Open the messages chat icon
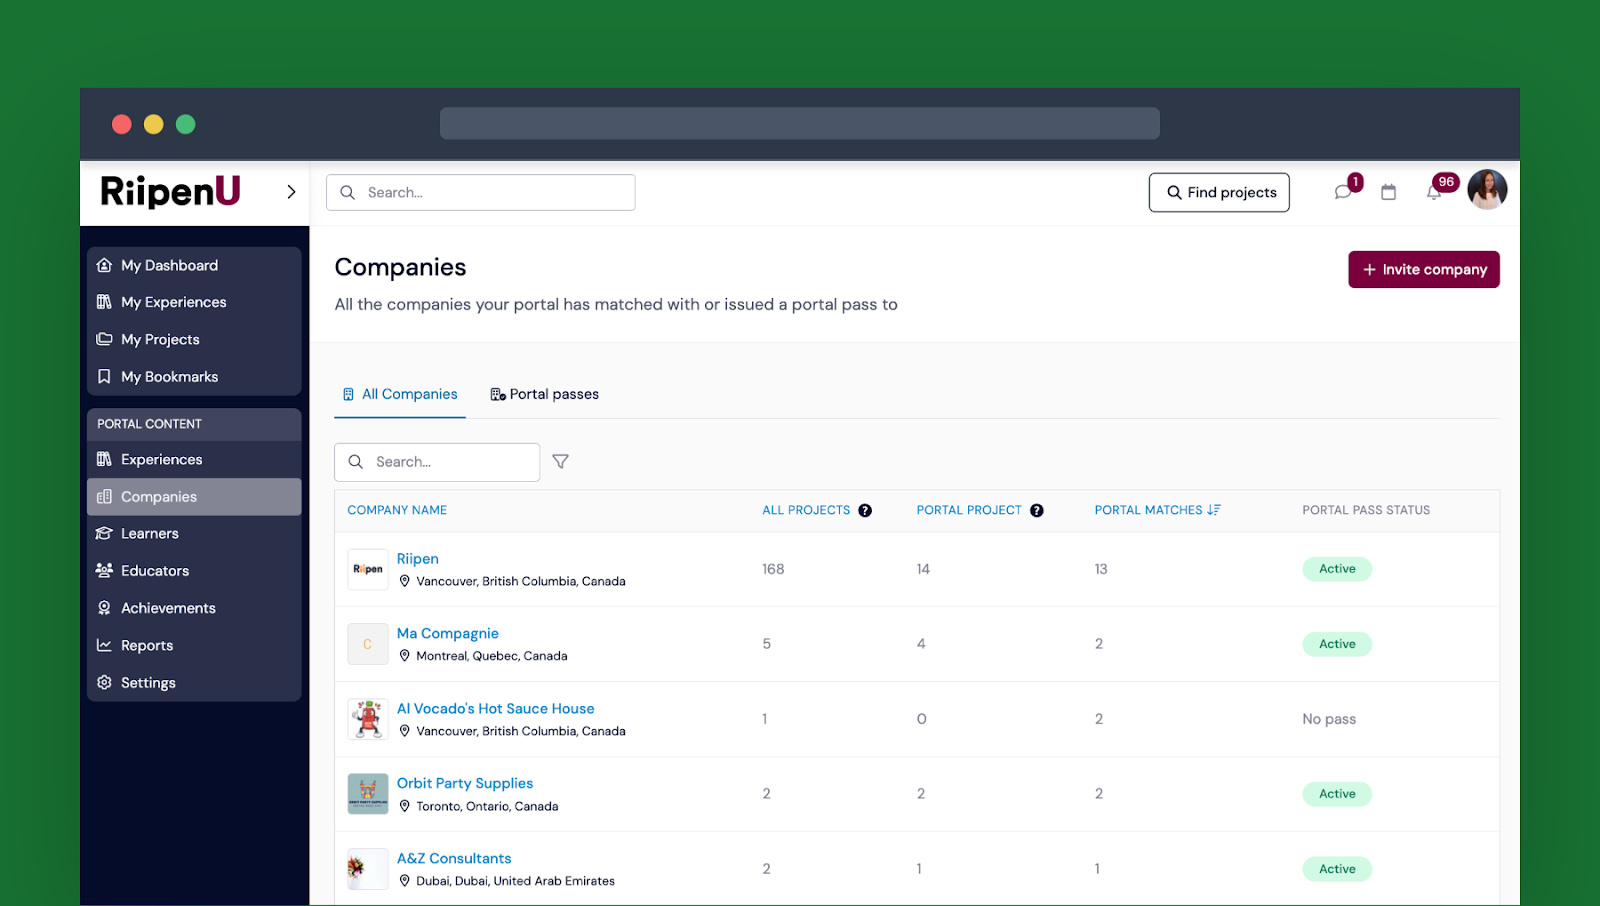This screenshot has width=1600, height=906. point(1343,192)
